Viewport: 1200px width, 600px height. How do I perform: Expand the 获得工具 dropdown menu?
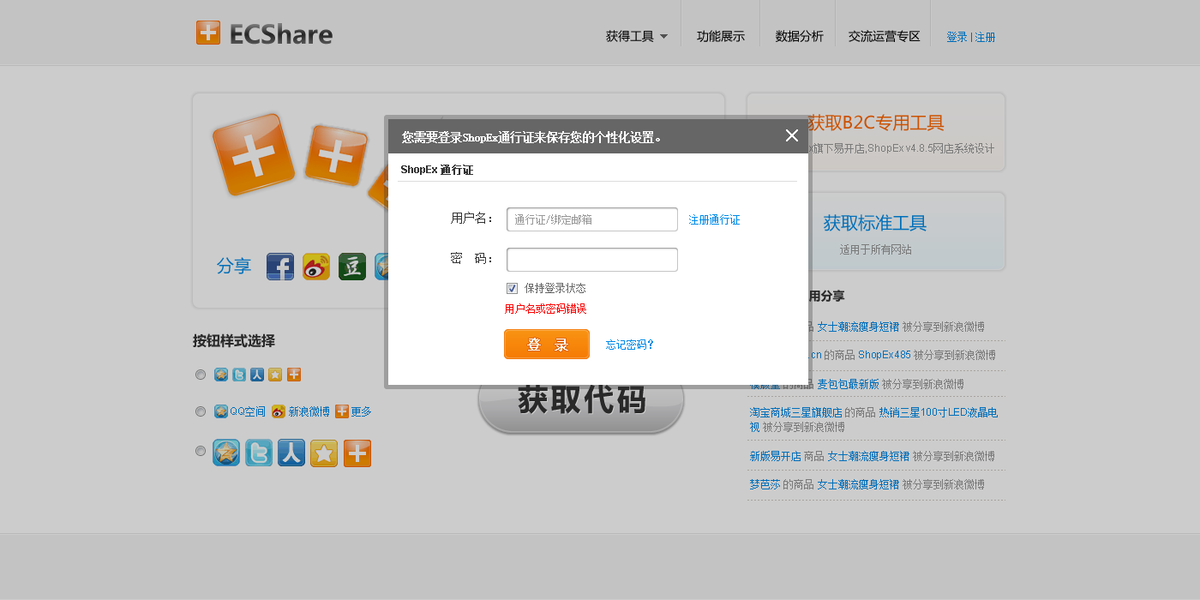[636, 37]
